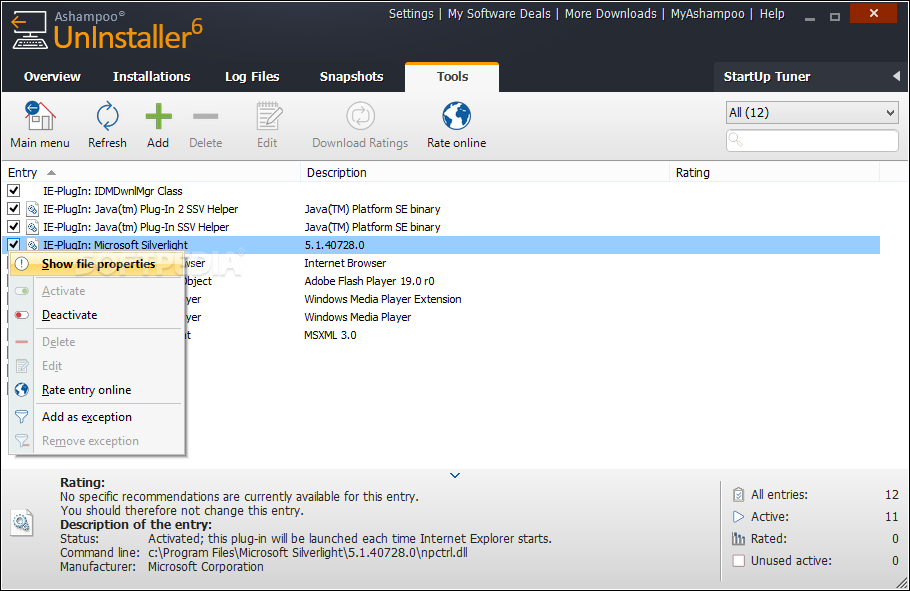
Task: Sort by the Entry column header
Action: coord(151,172)
